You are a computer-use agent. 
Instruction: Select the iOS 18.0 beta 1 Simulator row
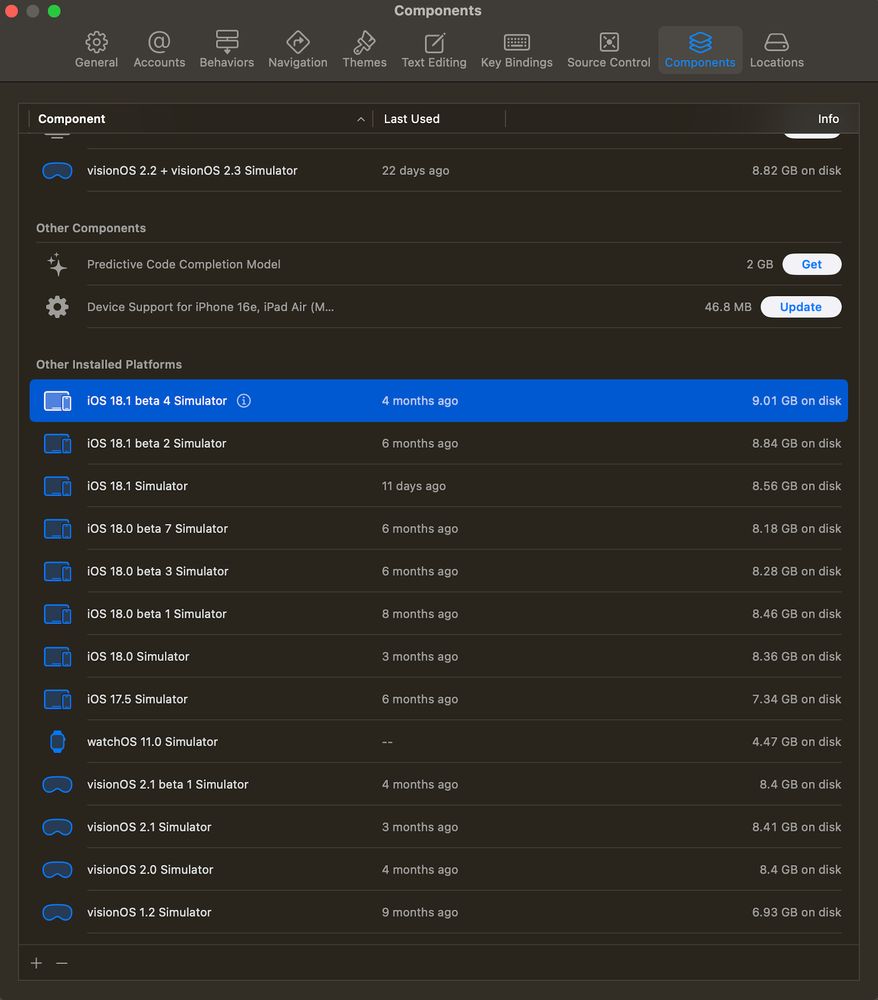click(x=439, y=614)
